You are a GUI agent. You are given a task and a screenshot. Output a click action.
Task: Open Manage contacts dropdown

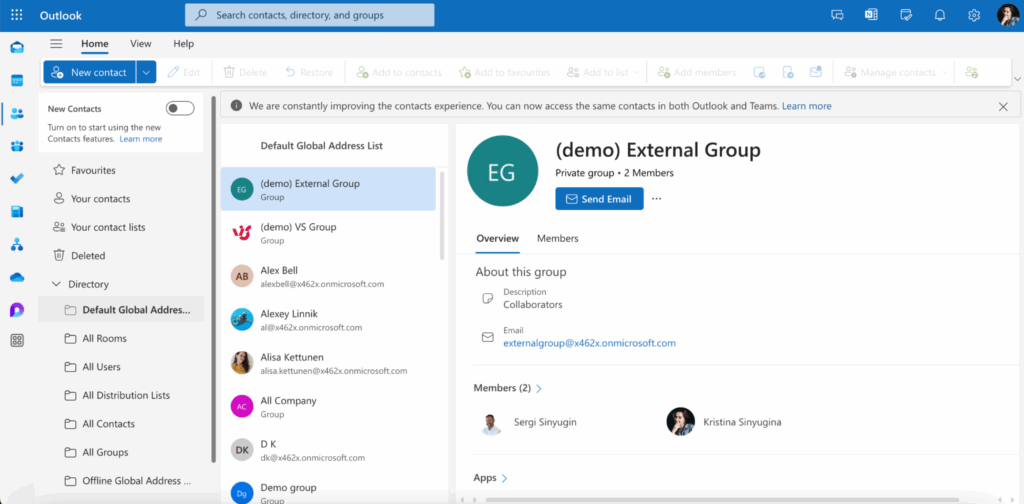coord(895,72)
